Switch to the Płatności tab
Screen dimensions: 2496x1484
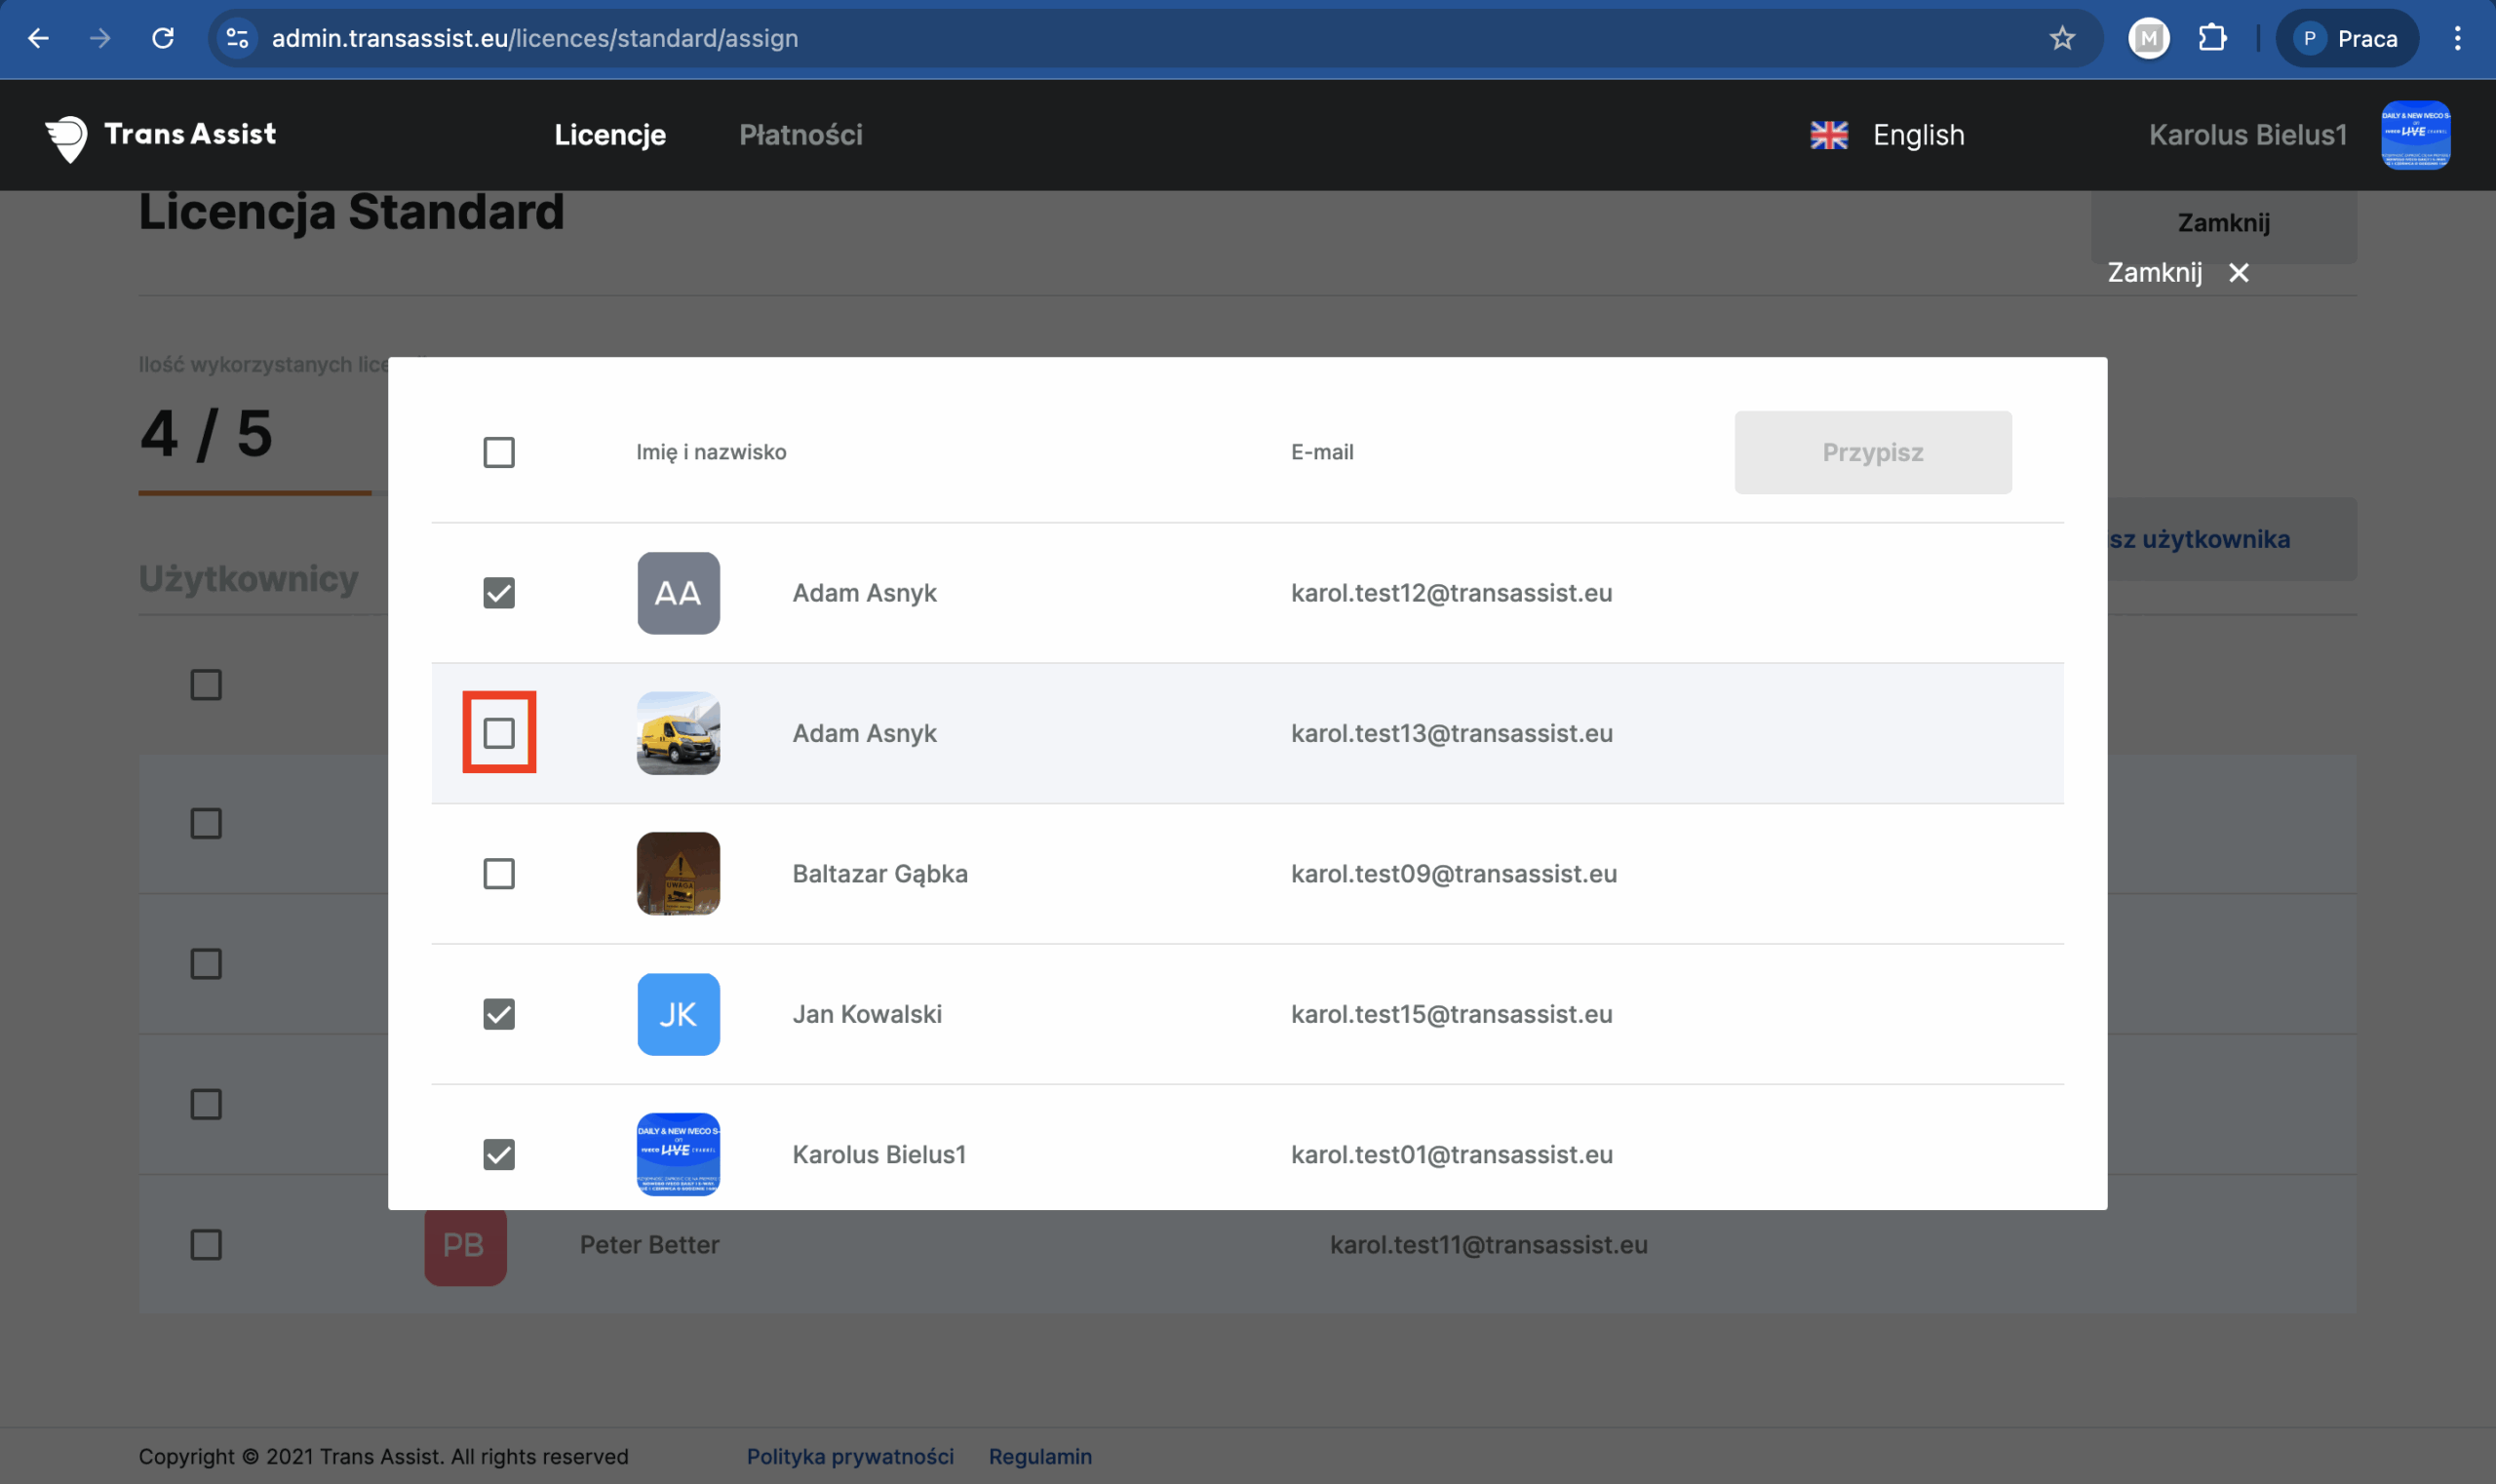coord(800,135)
